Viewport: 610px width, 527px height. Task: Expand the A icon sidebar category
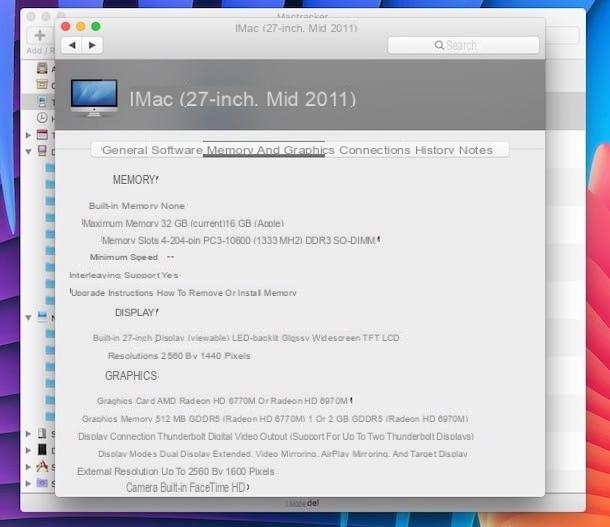[28, 466]
